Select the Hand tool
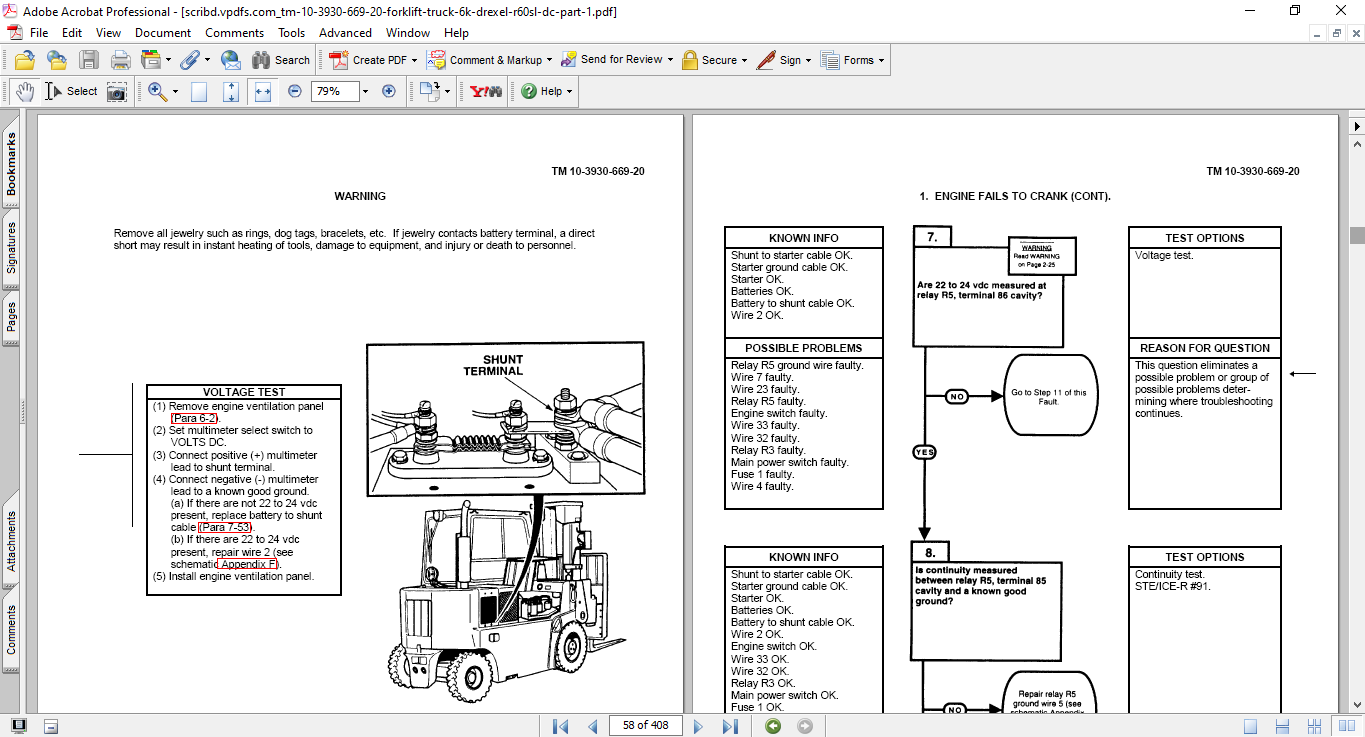The height and width of the screenshot is (737, 1365). click(x=25, y=91)
